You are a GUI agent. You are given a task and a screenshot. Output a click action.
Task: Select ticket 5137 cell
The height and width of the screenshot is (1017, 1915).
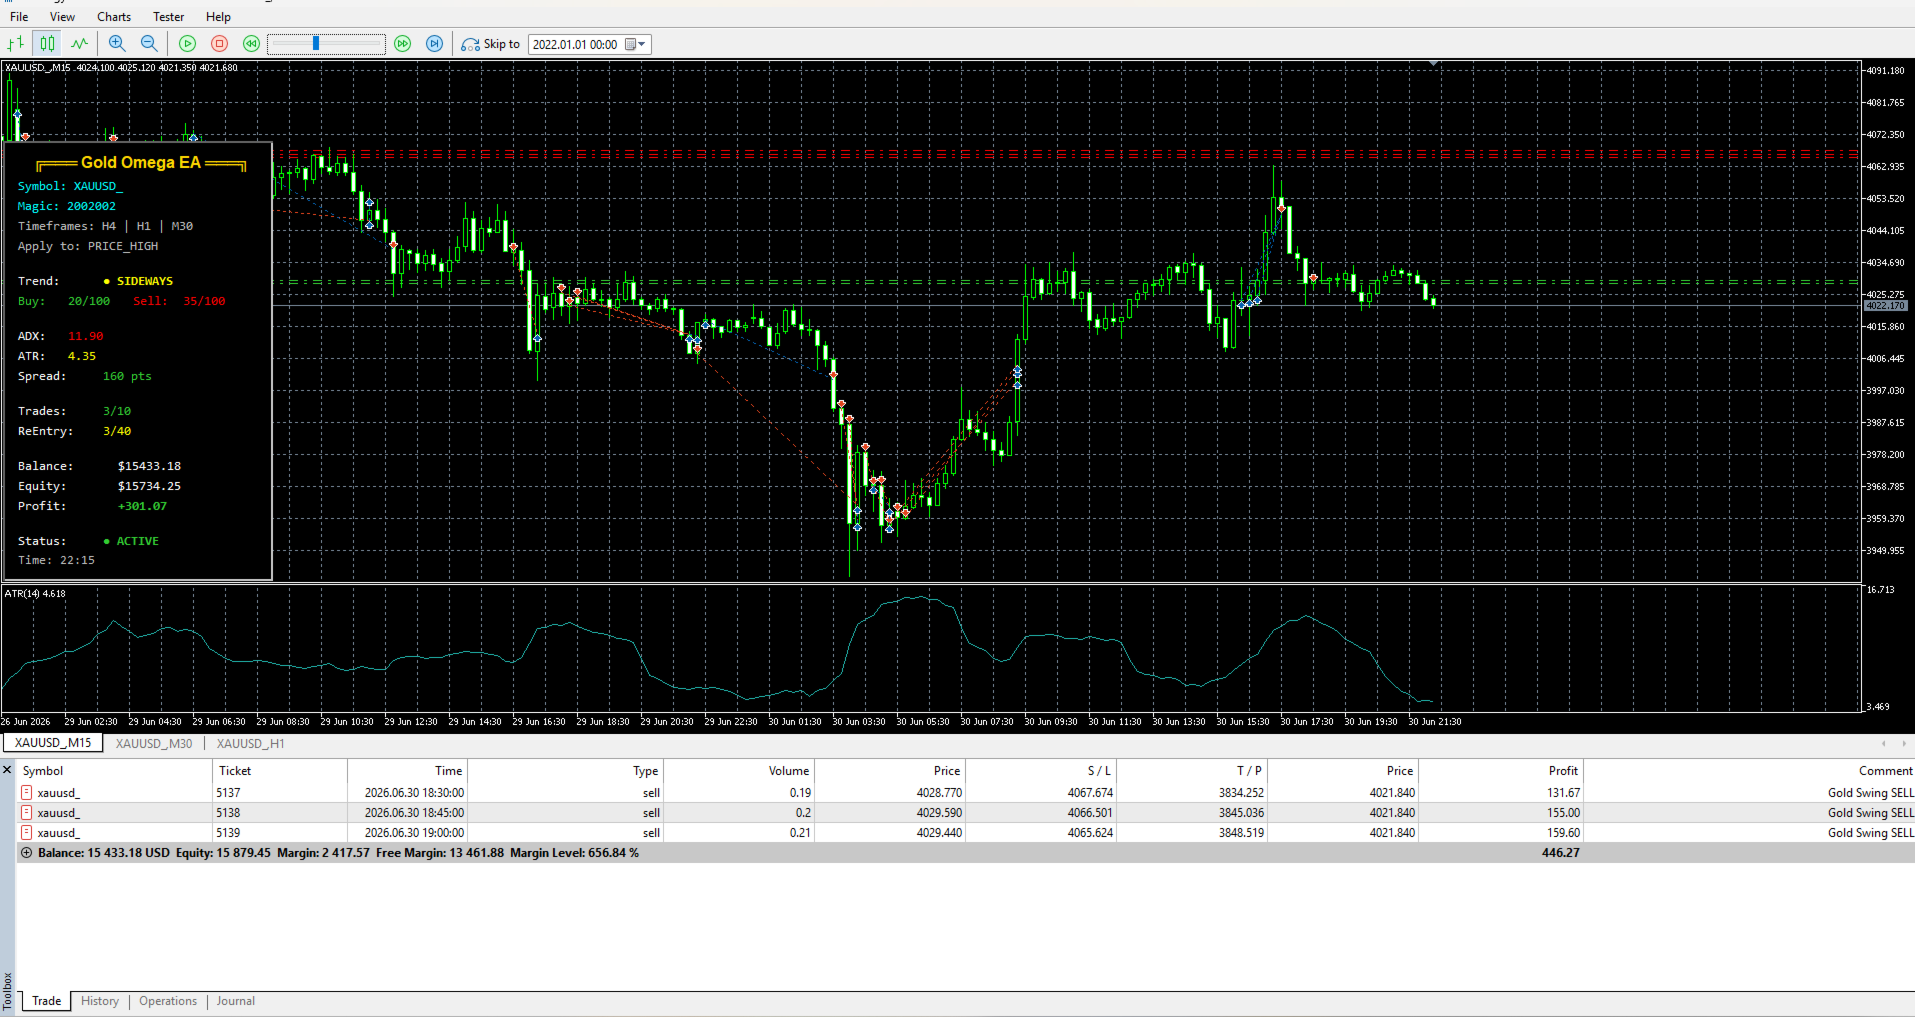point(228,793)
